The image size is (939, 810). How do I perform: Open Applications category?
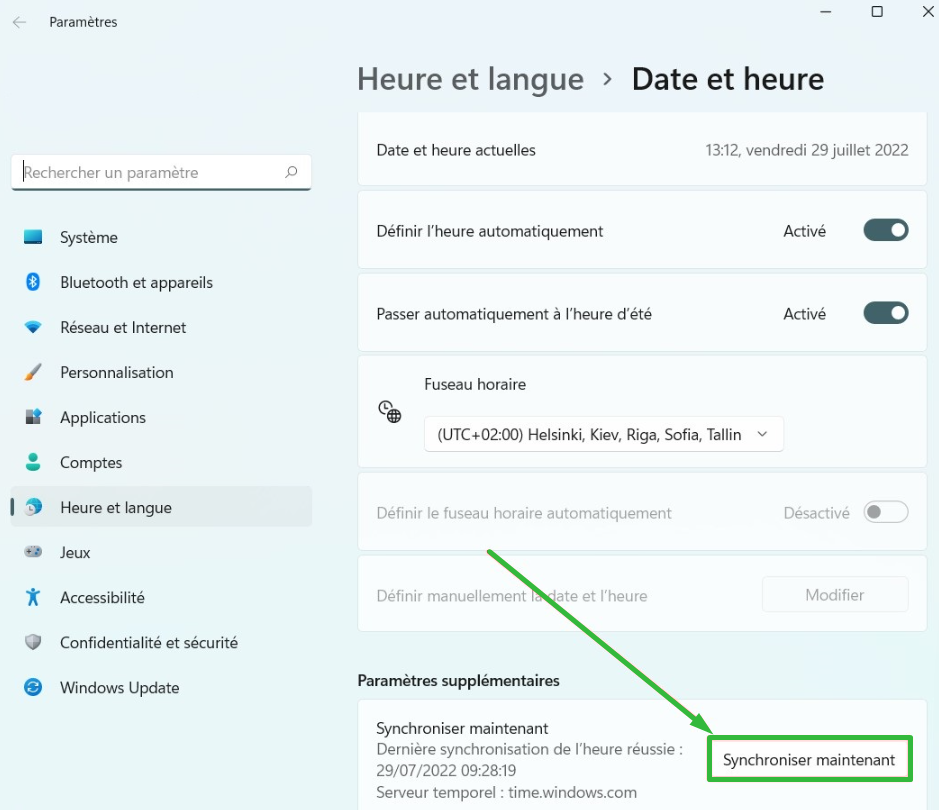[161, 417]
